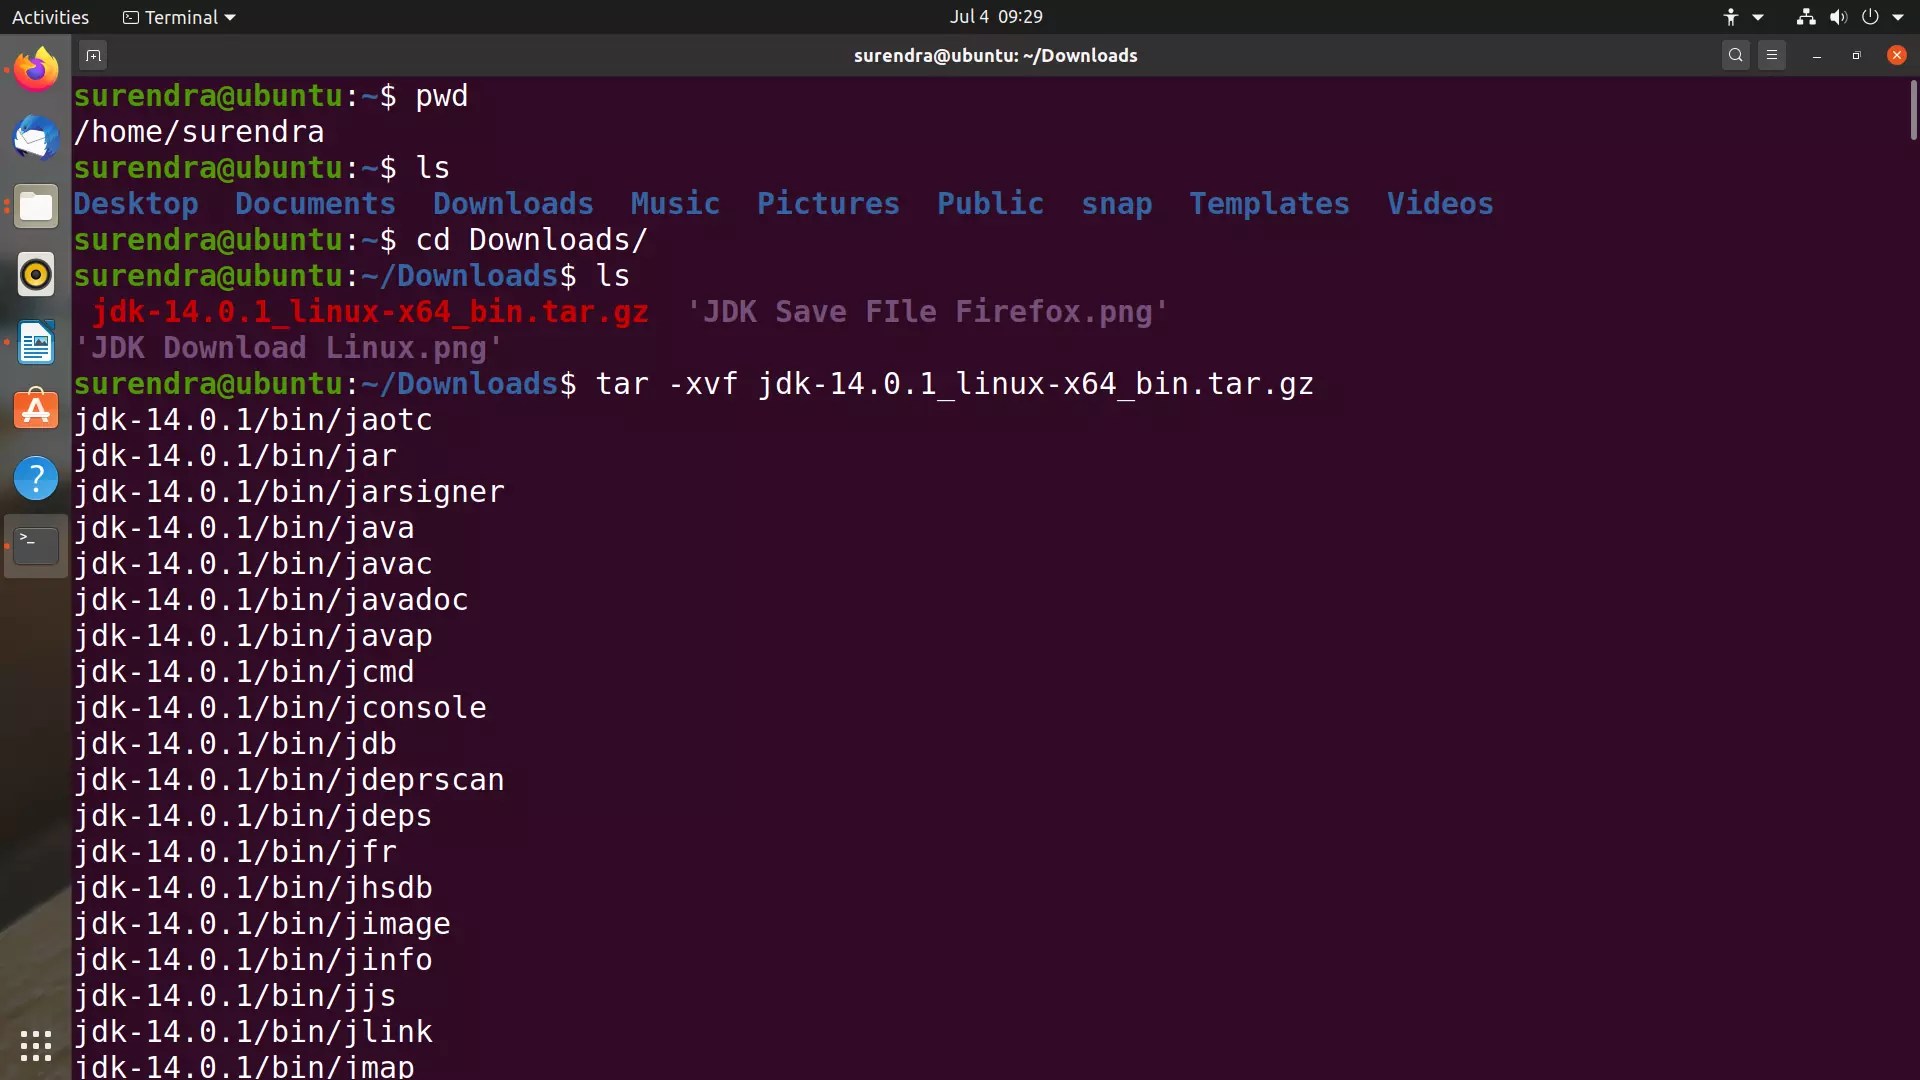The image size is (1920, 1080).
Task: Open LibreOffice Writer from the dock
Action: pos(36,343)
